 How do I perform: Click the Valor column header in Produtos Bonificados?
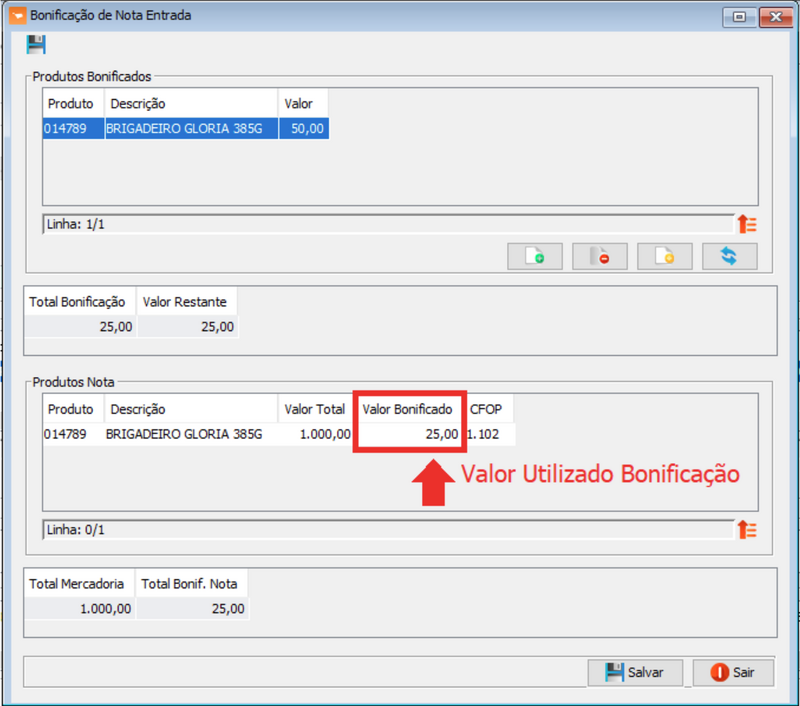coord(302,104)
